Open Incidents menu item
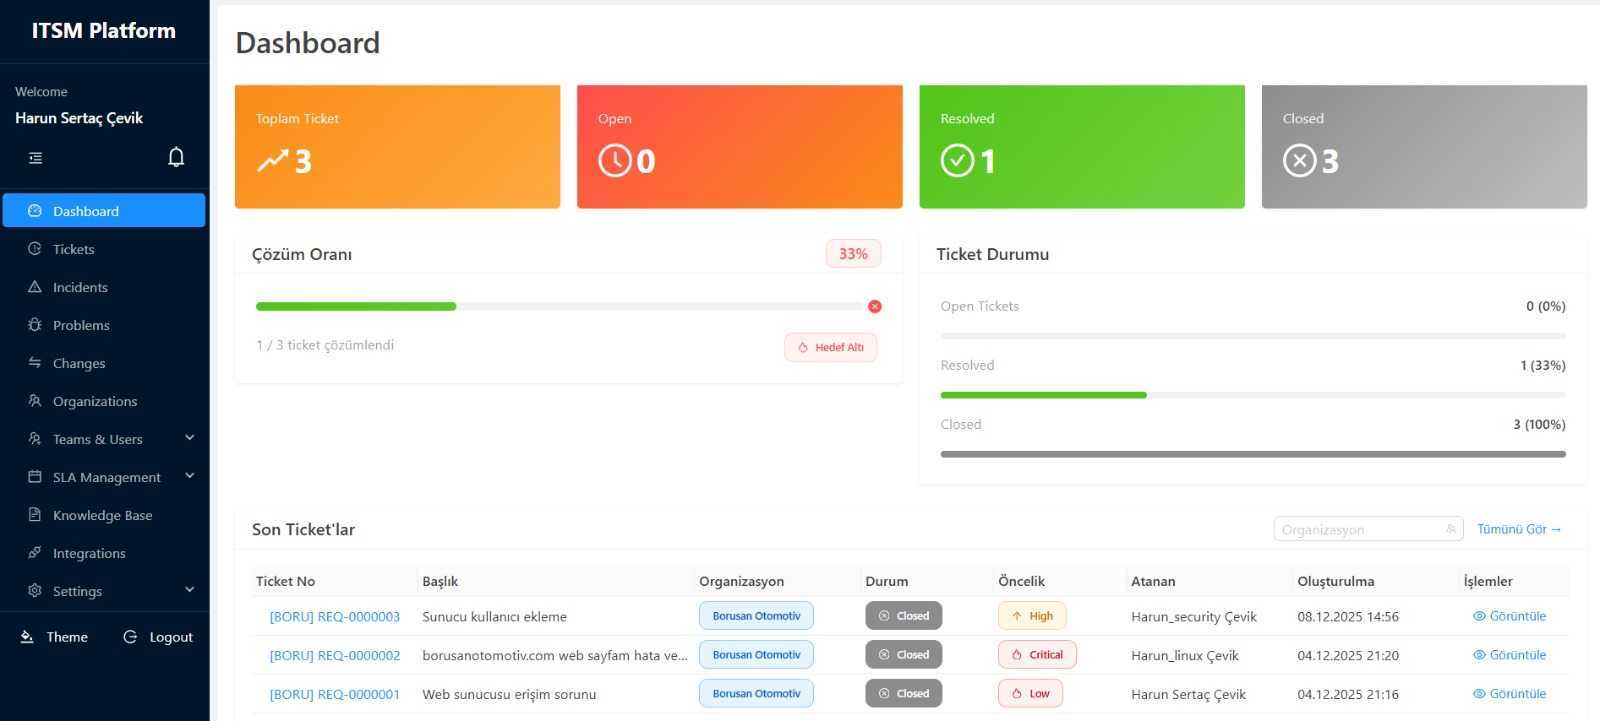The height and width of the screenshot is (721, 1600). pos(104,287)
